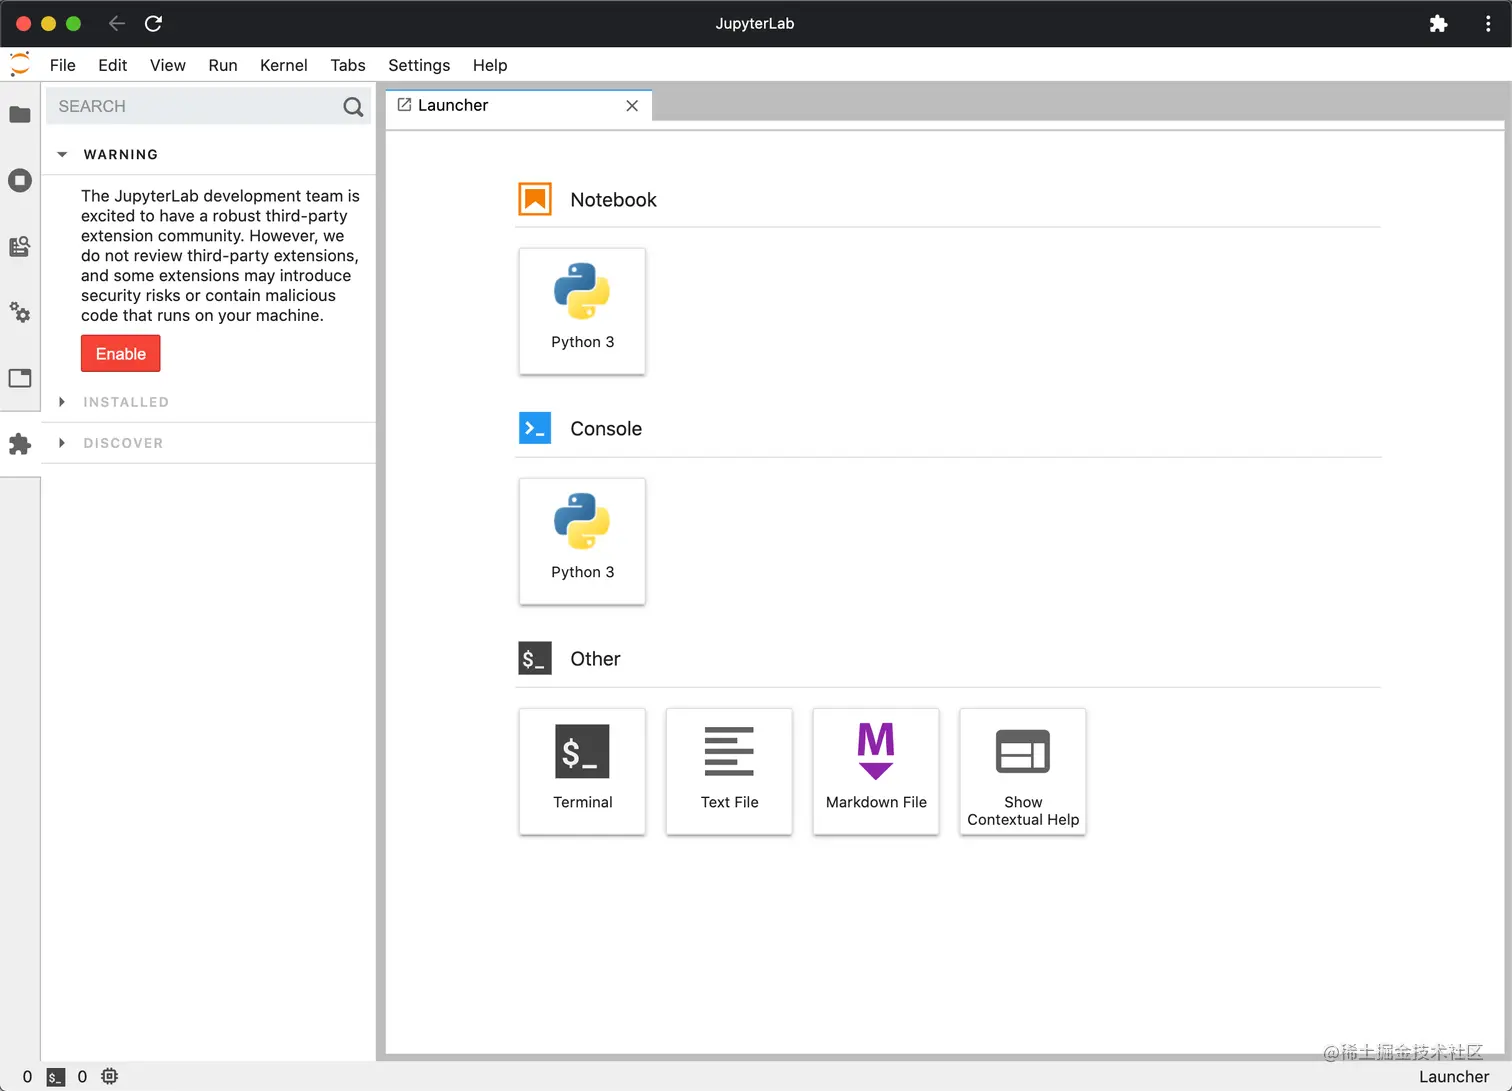Click the blue Console section icon
Image resolution: width=1512 pixels, height=1091 pixels.
535,428
